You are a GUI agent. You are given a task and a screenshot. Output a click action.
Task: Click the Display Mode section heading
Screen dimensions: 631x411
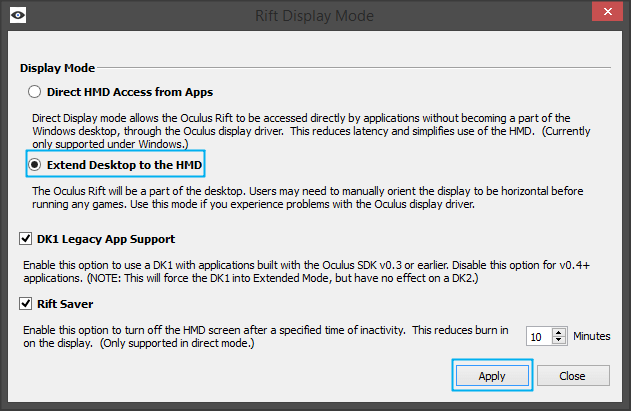click(58, 68)
